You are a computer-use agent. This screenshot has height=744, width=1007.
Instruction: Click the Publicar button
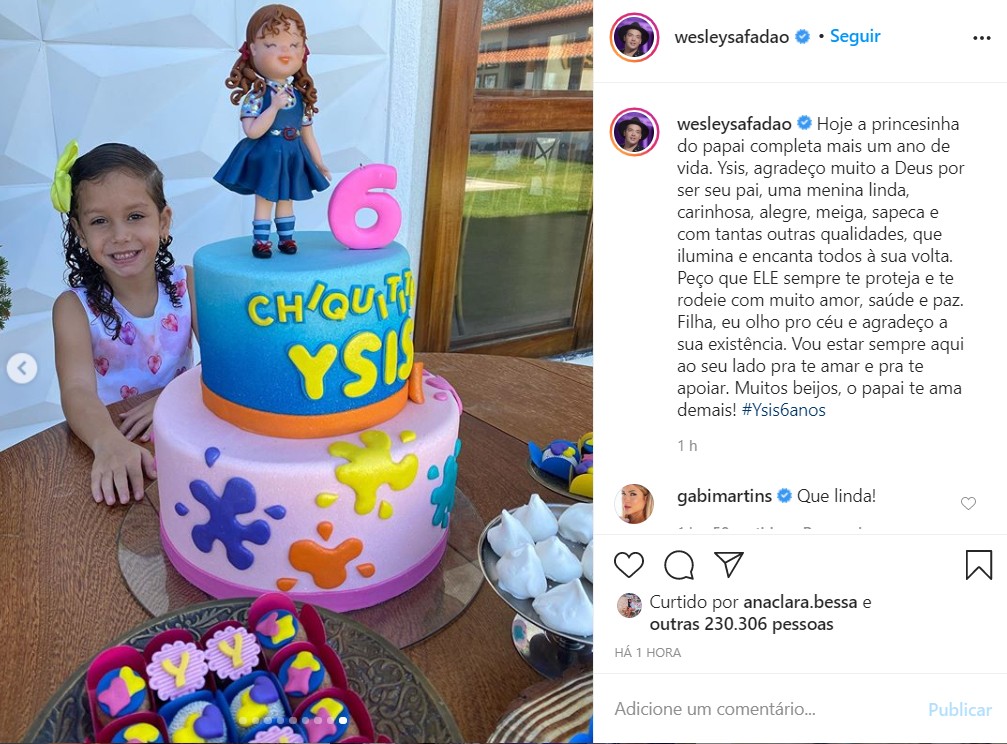[959, 709]
